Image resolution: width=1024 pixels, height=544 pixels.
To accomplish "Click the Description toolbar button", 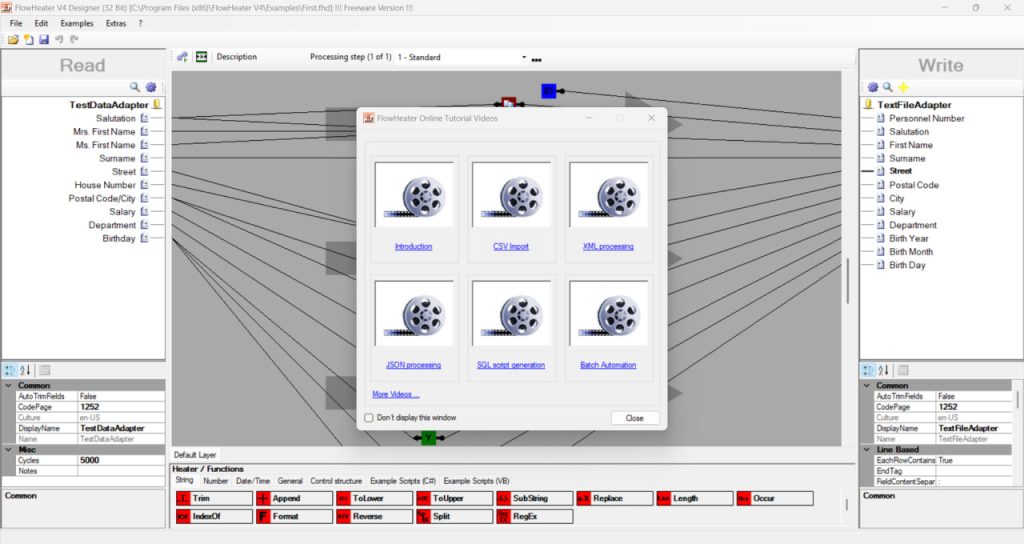I will (x=236, y=57).
